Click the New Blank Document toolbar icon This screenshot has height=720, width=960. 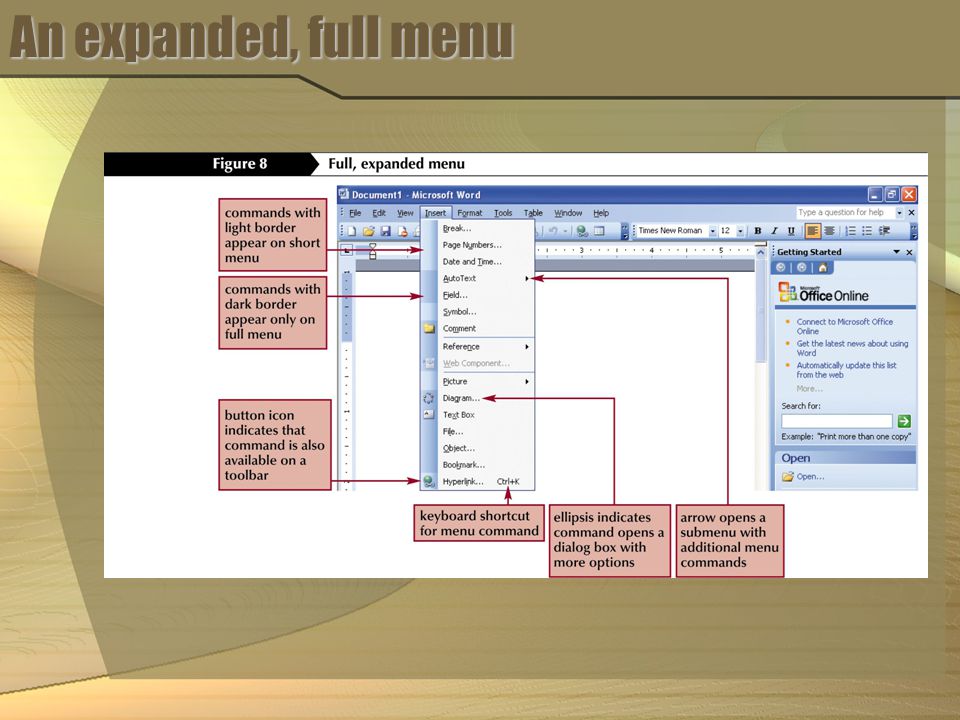pos(352,231)
